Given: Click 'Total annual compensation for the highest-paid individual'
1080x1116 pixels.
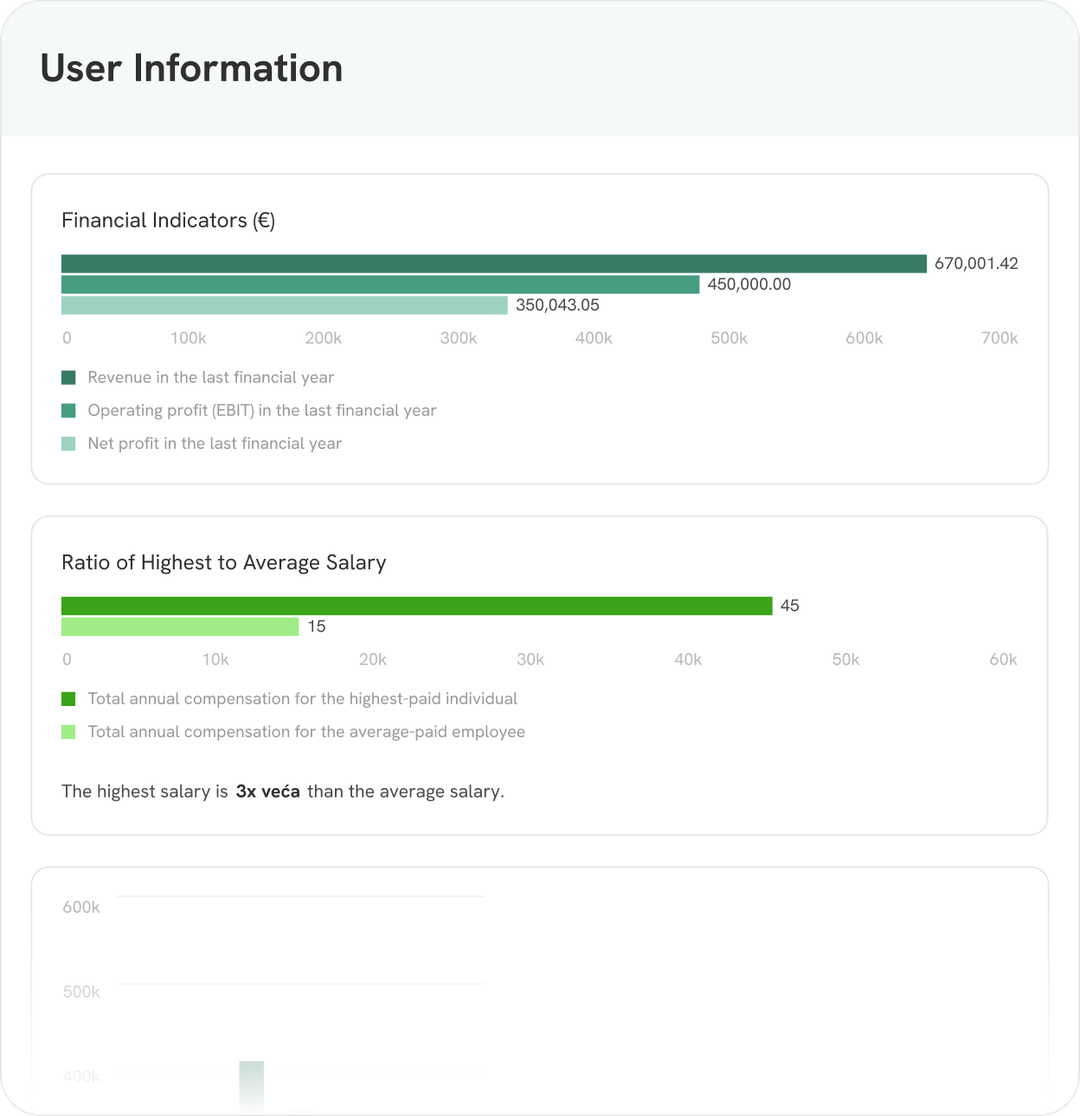Looking at the screenshot, I should click(303, 699).
